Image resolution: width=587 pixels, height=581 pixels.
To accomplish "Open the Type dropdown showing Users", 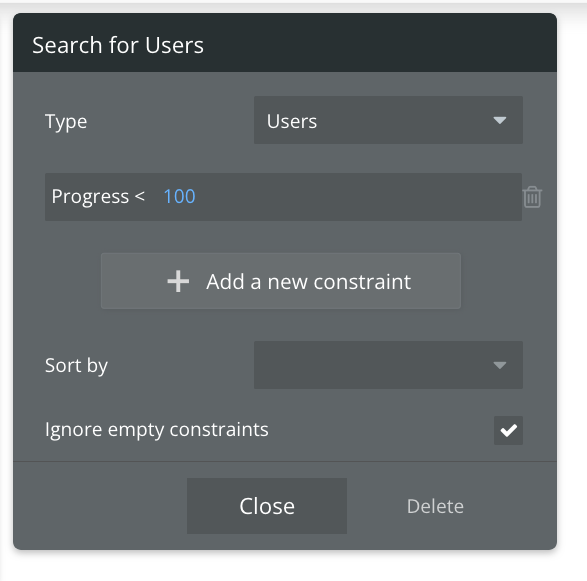I will pyautogui.click(x=388, y=120).
